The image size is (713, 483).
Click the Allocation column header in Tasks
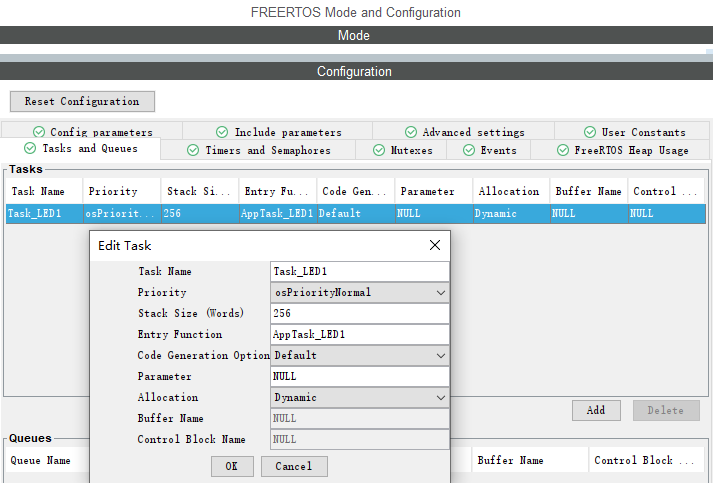(x=511, y=191)
